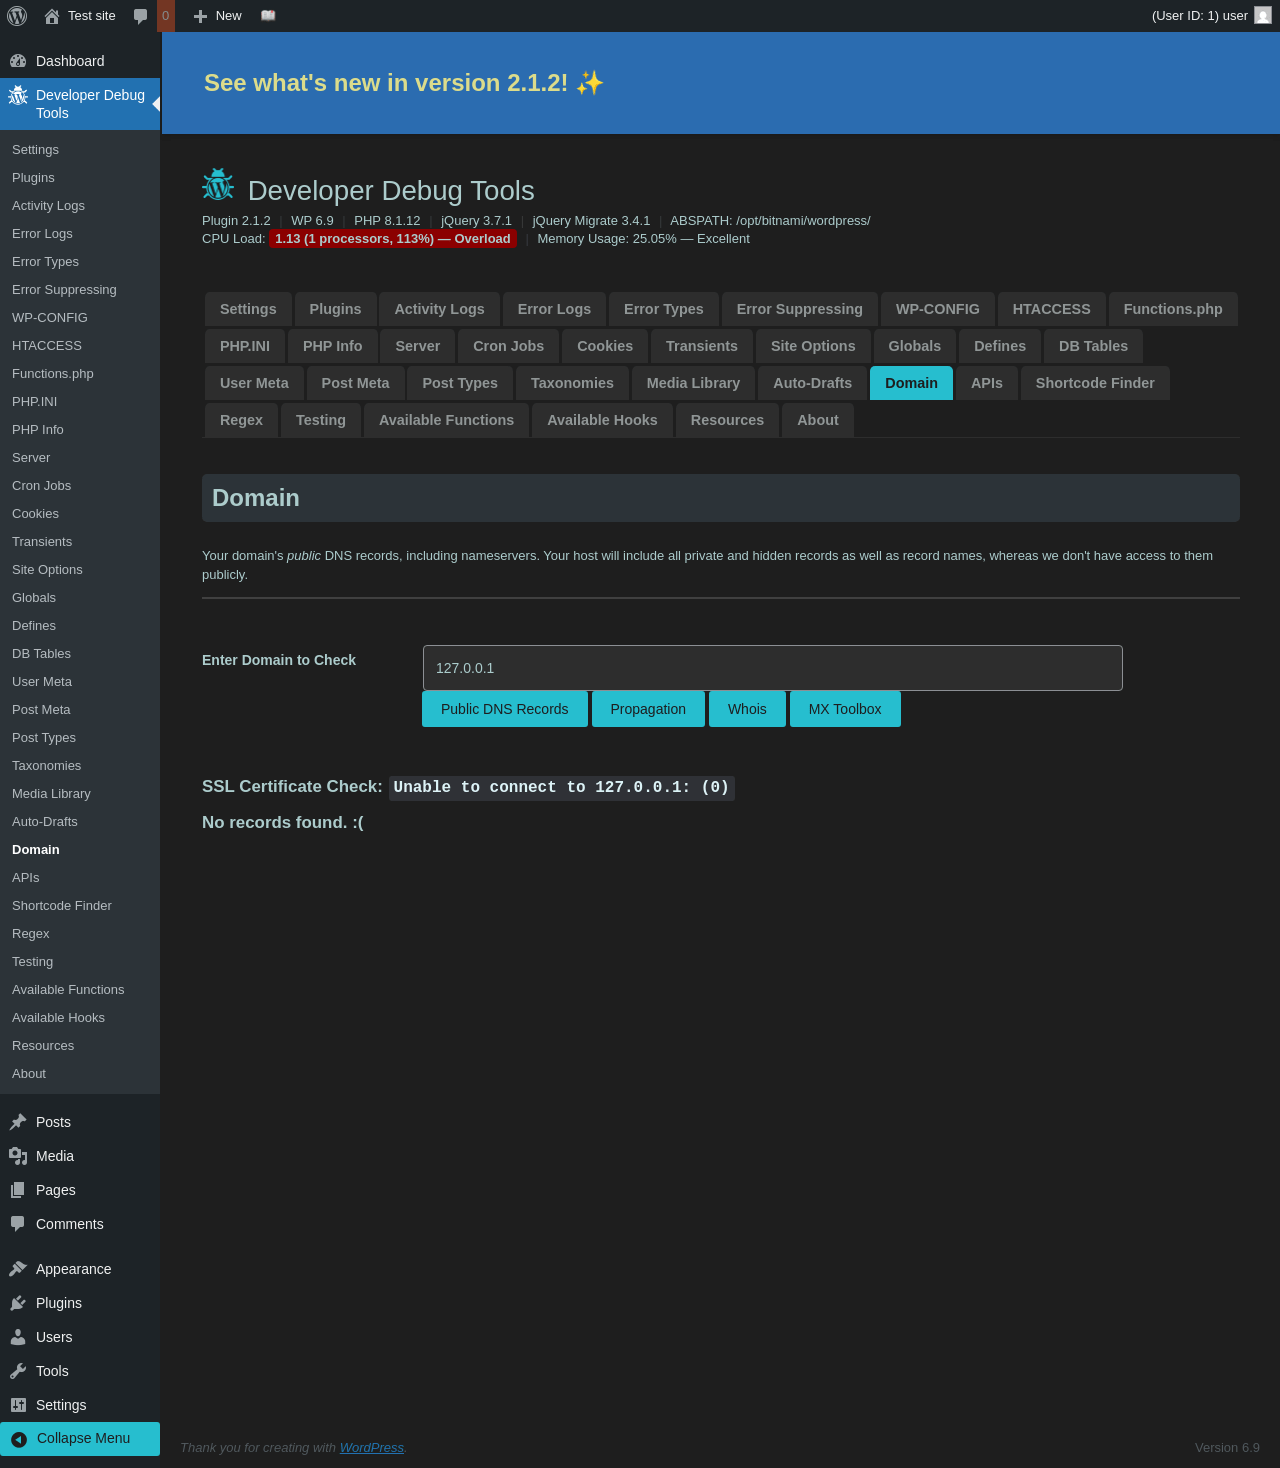
Task: Open Appearance via the paintbrush icon
Action: 18,1269
